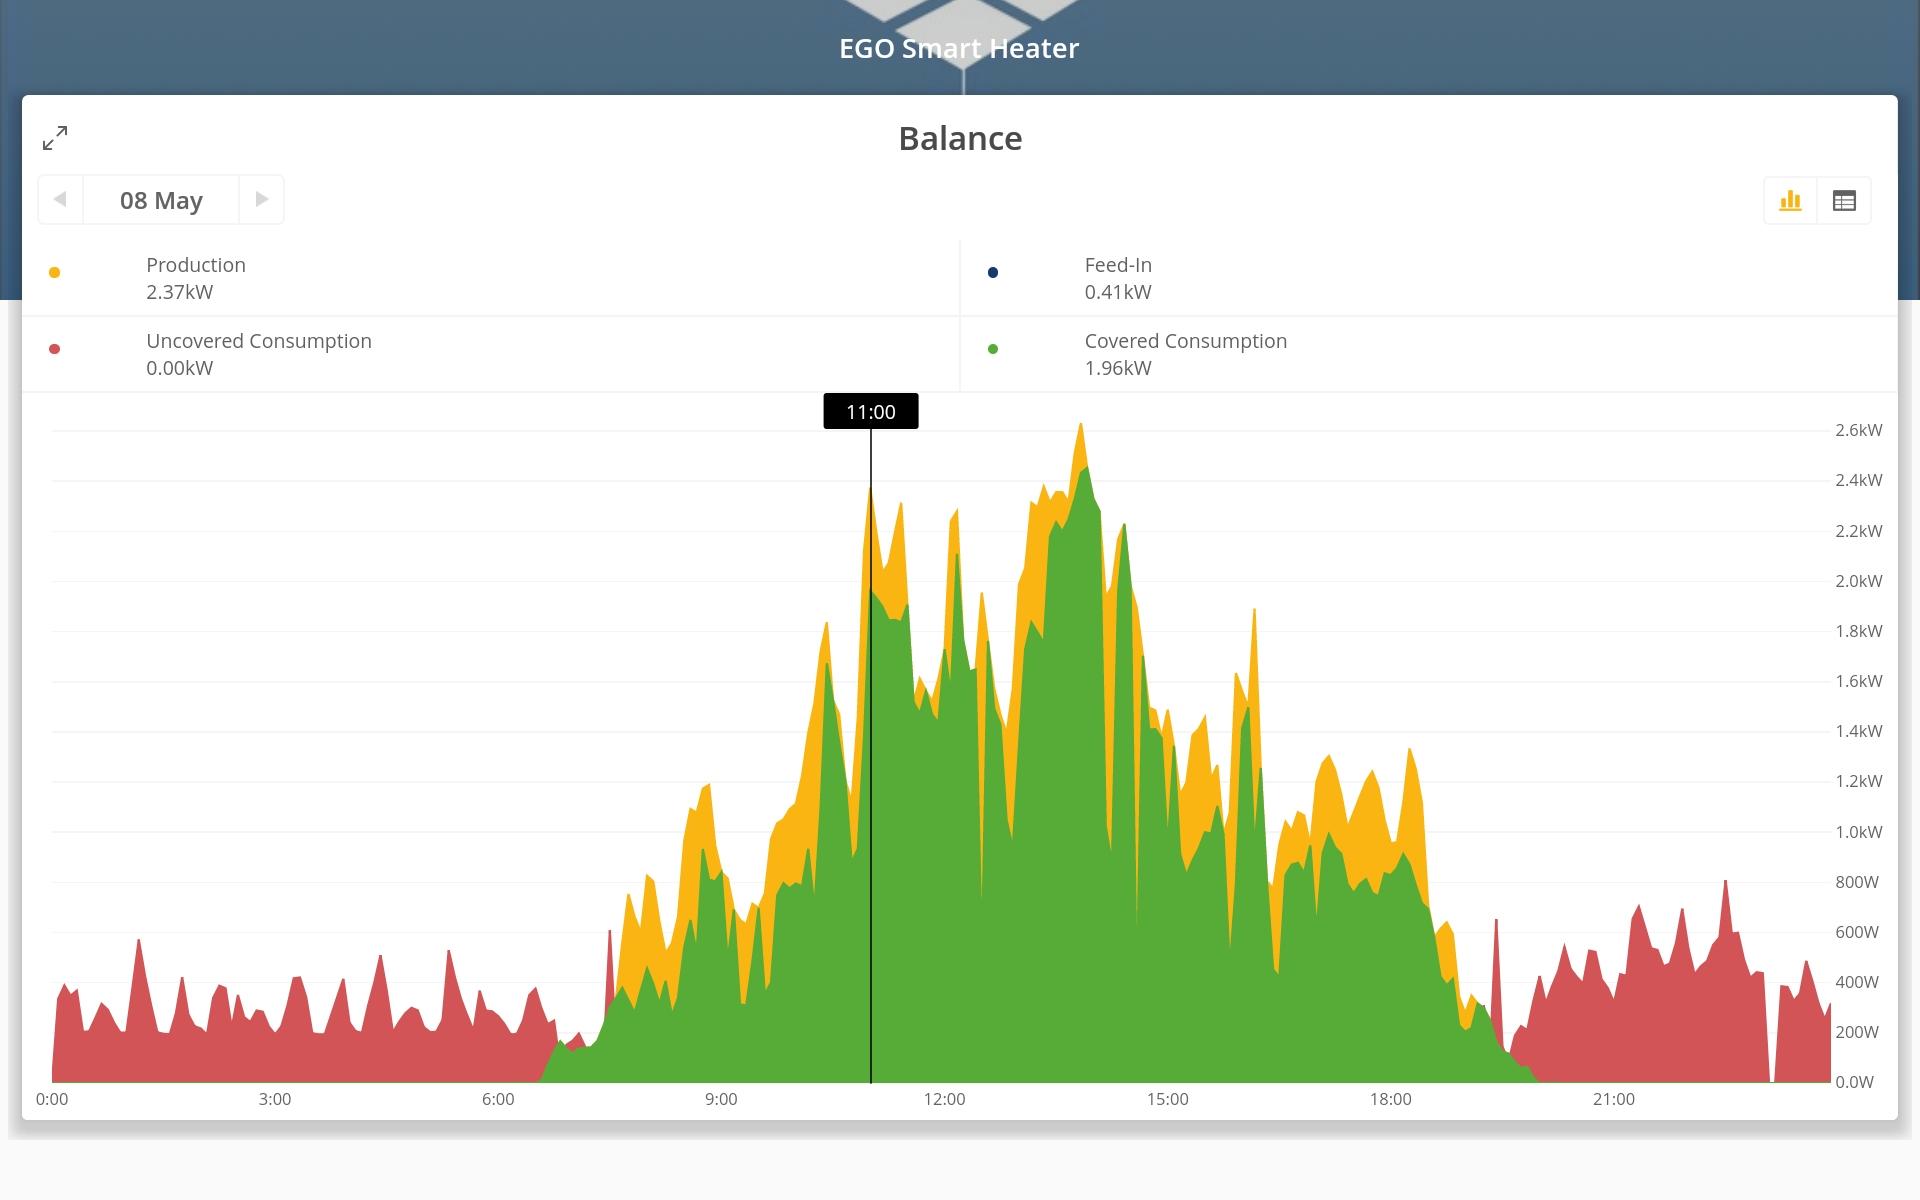Click the 9:00 x-axis label
The height and width of the screenshot is (1200, 1920).
[x=721, y=1099]
